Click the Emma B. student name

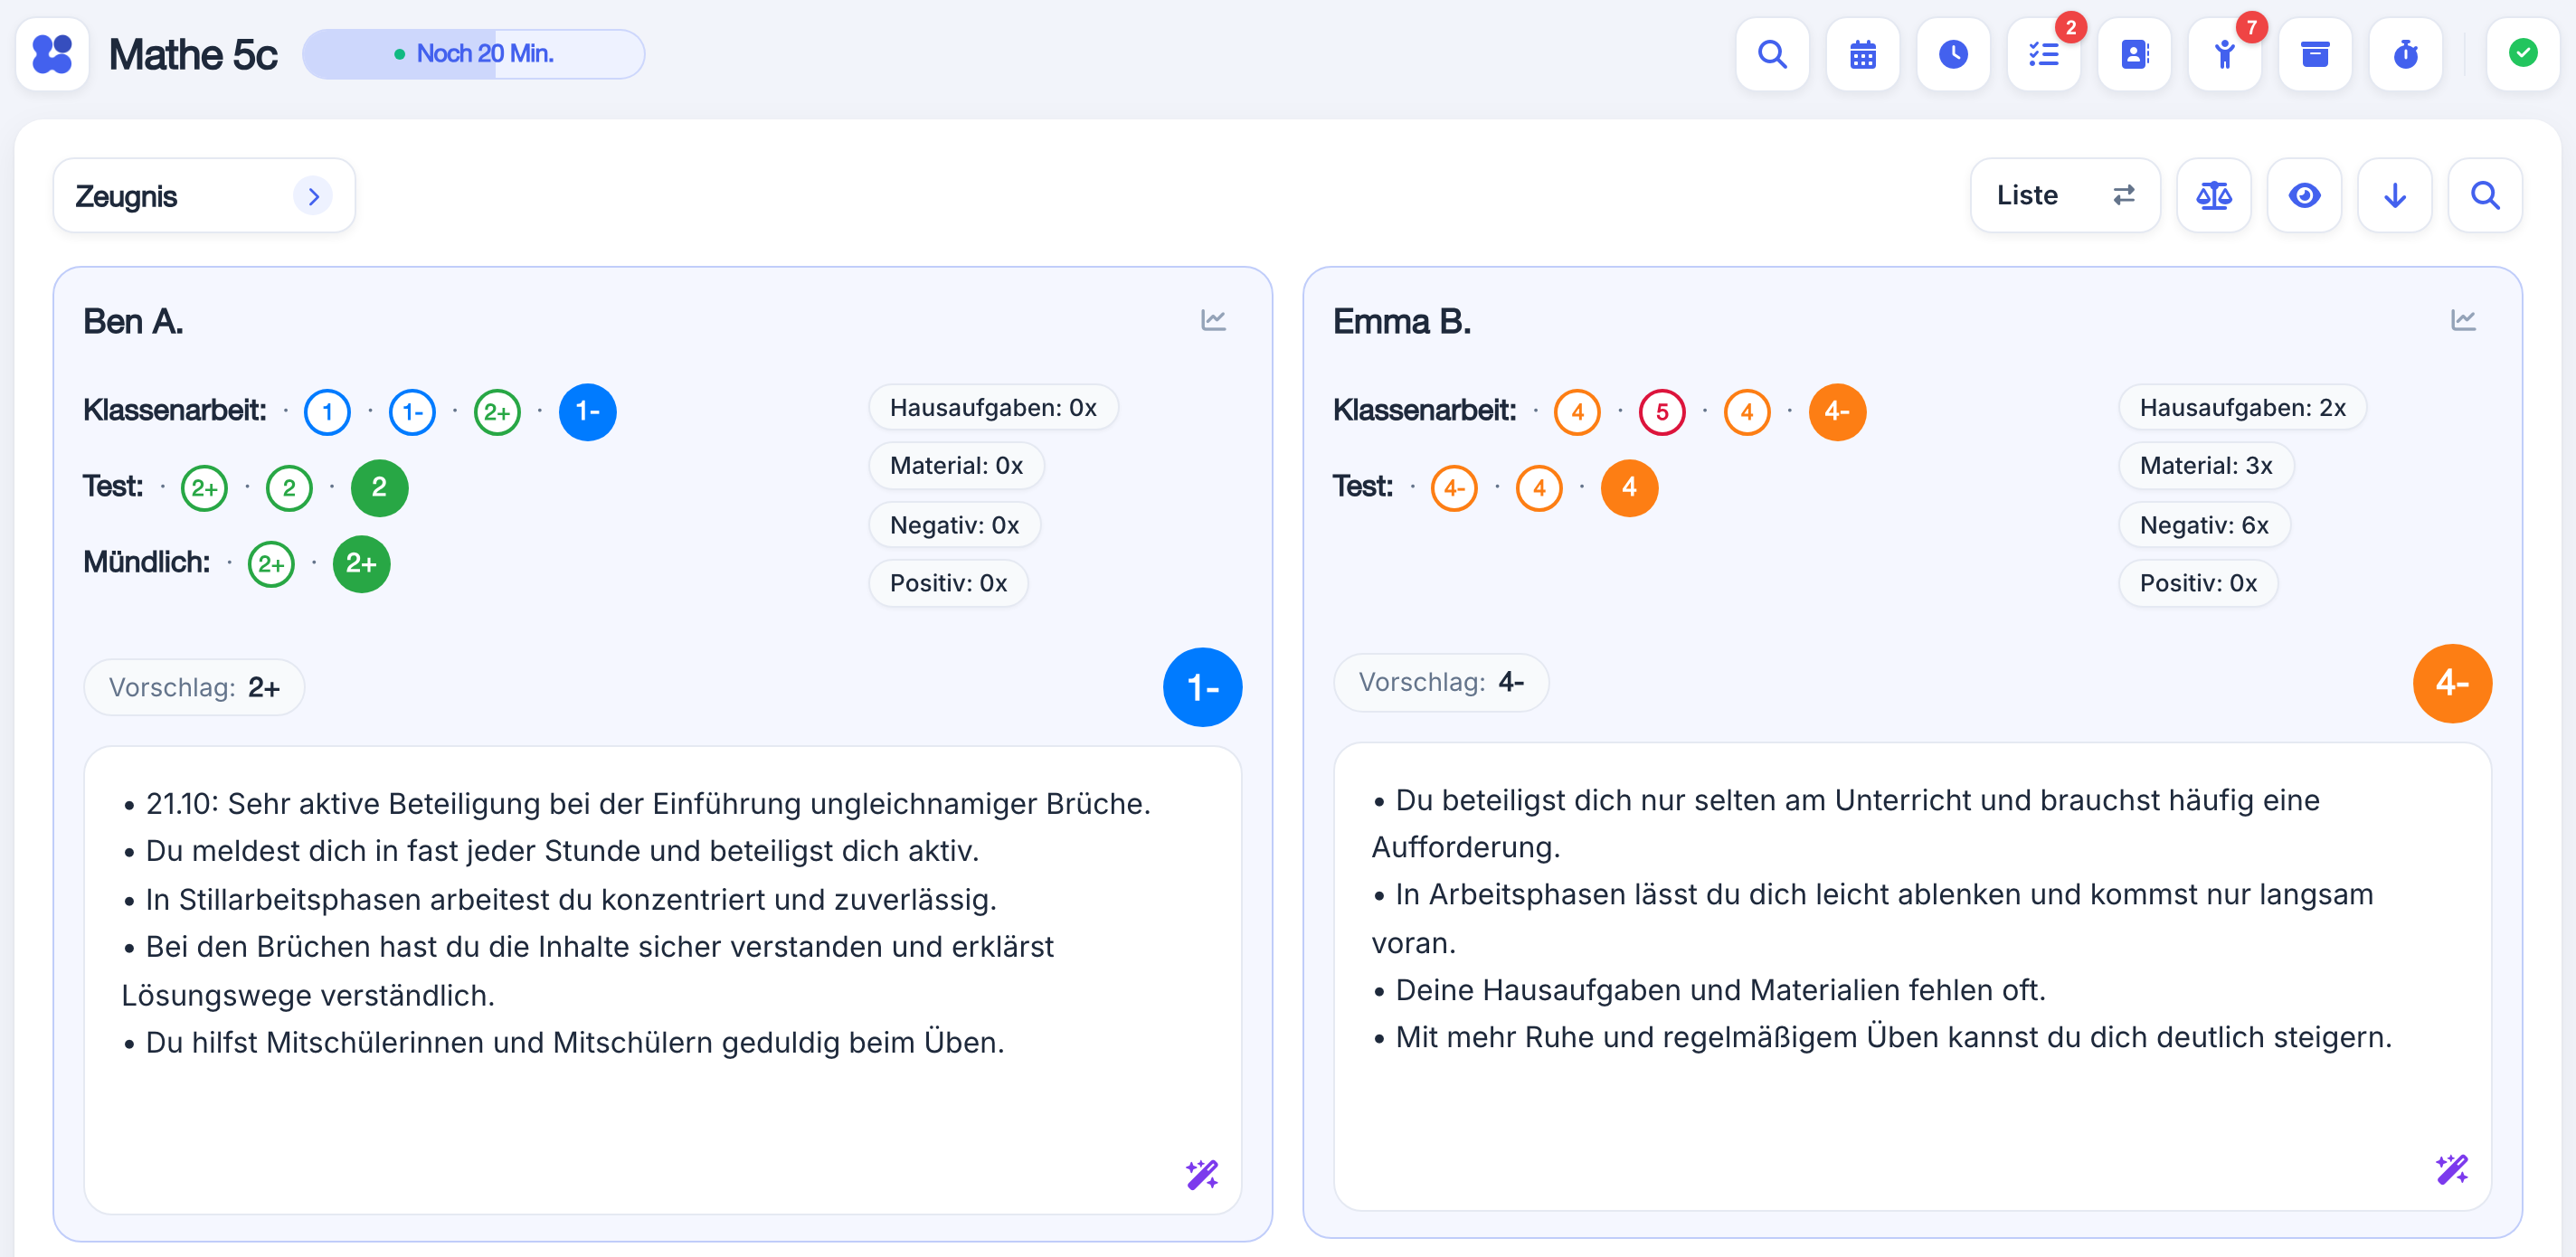[1401, 321]
